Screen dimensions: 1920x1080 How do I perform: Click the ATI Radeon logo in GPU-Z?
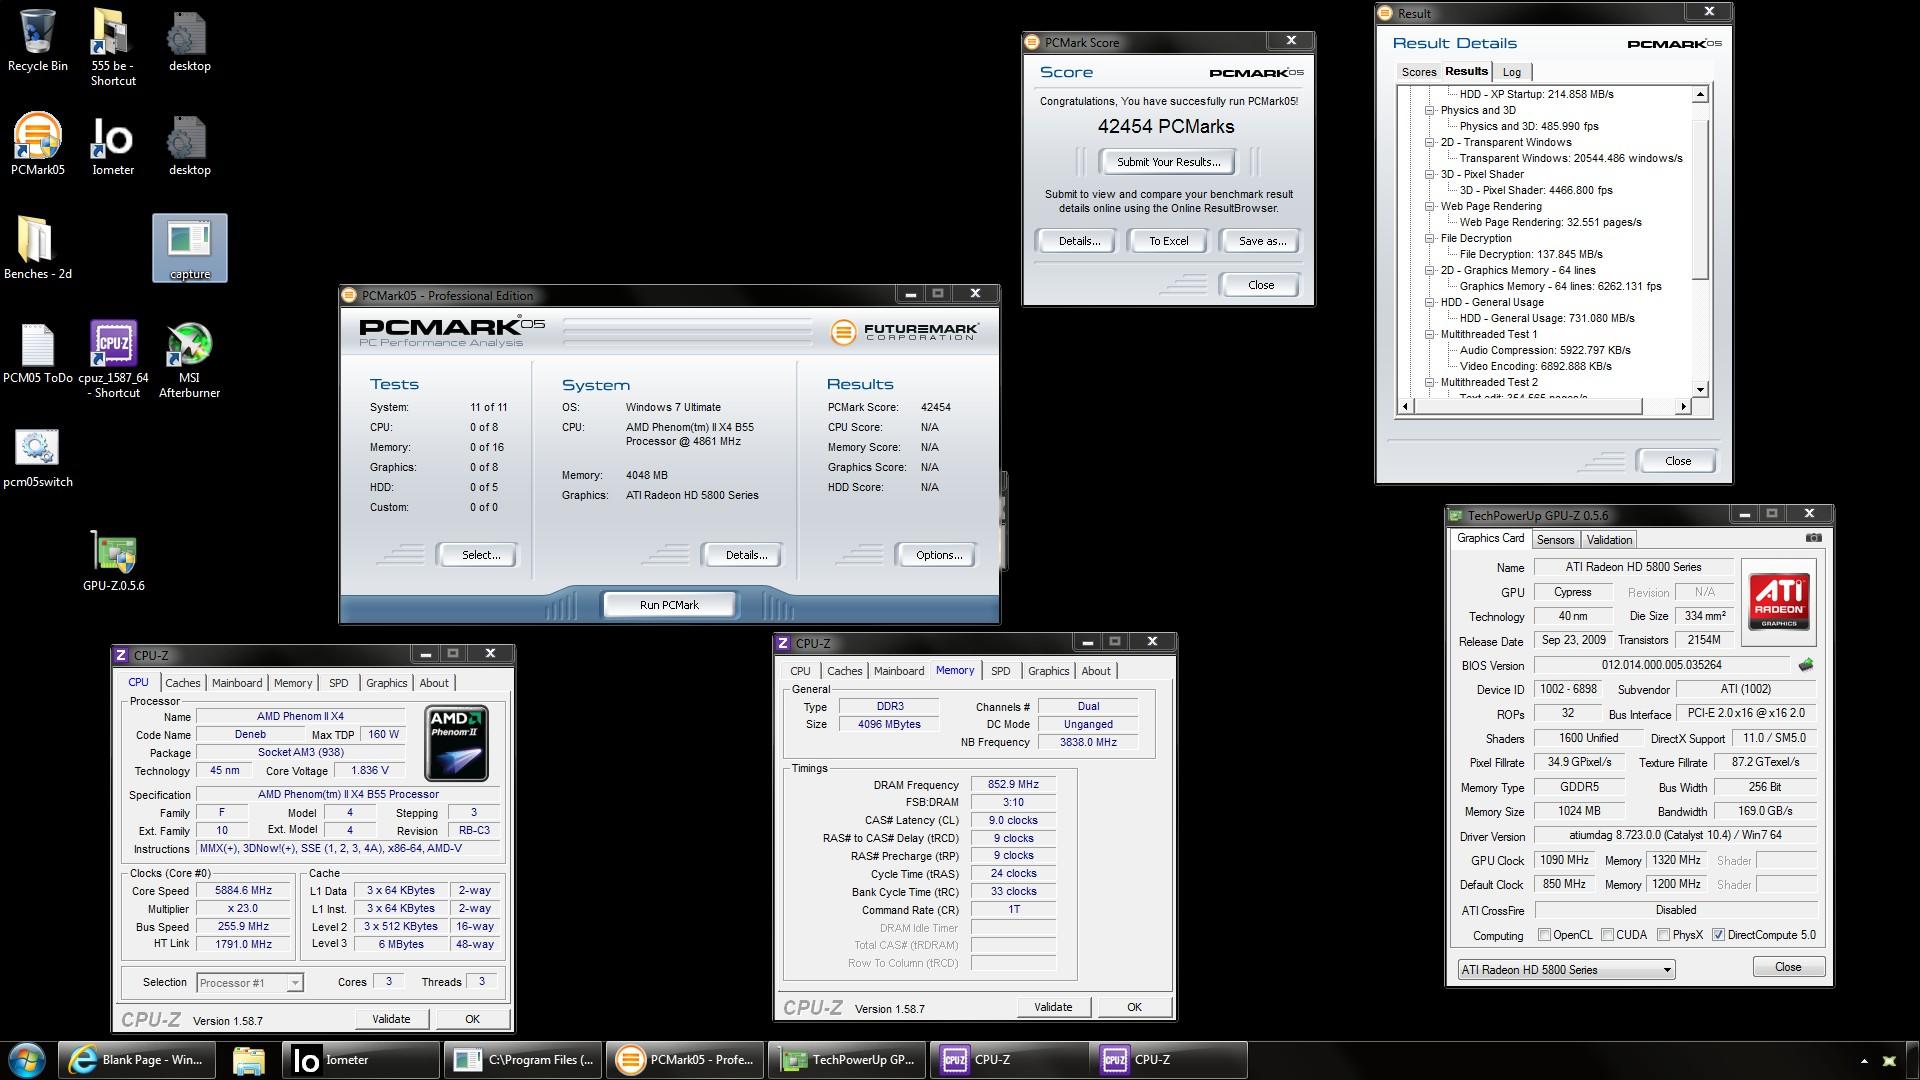point(1779,601)
